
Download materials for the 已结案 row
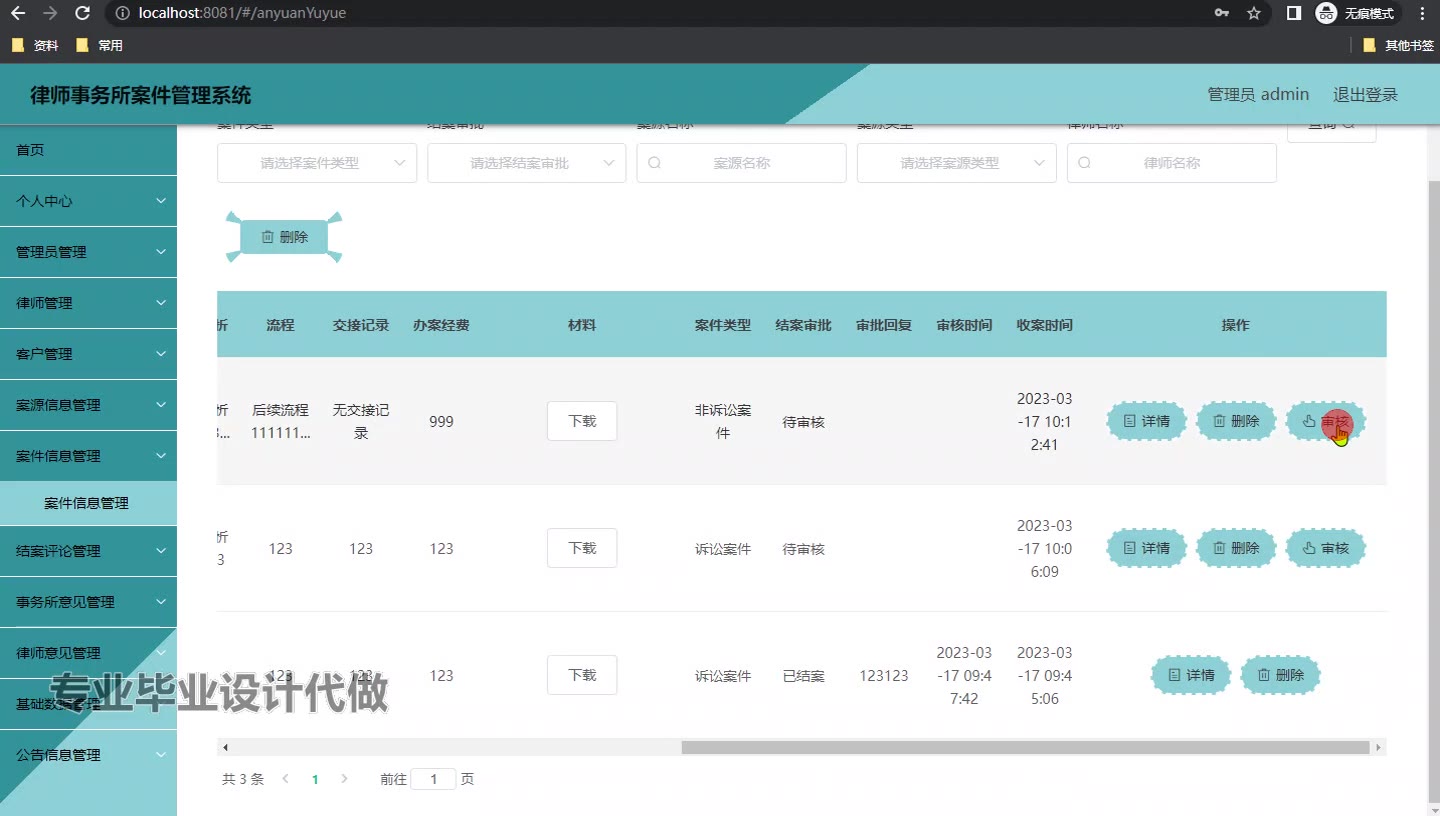[582, 675]
